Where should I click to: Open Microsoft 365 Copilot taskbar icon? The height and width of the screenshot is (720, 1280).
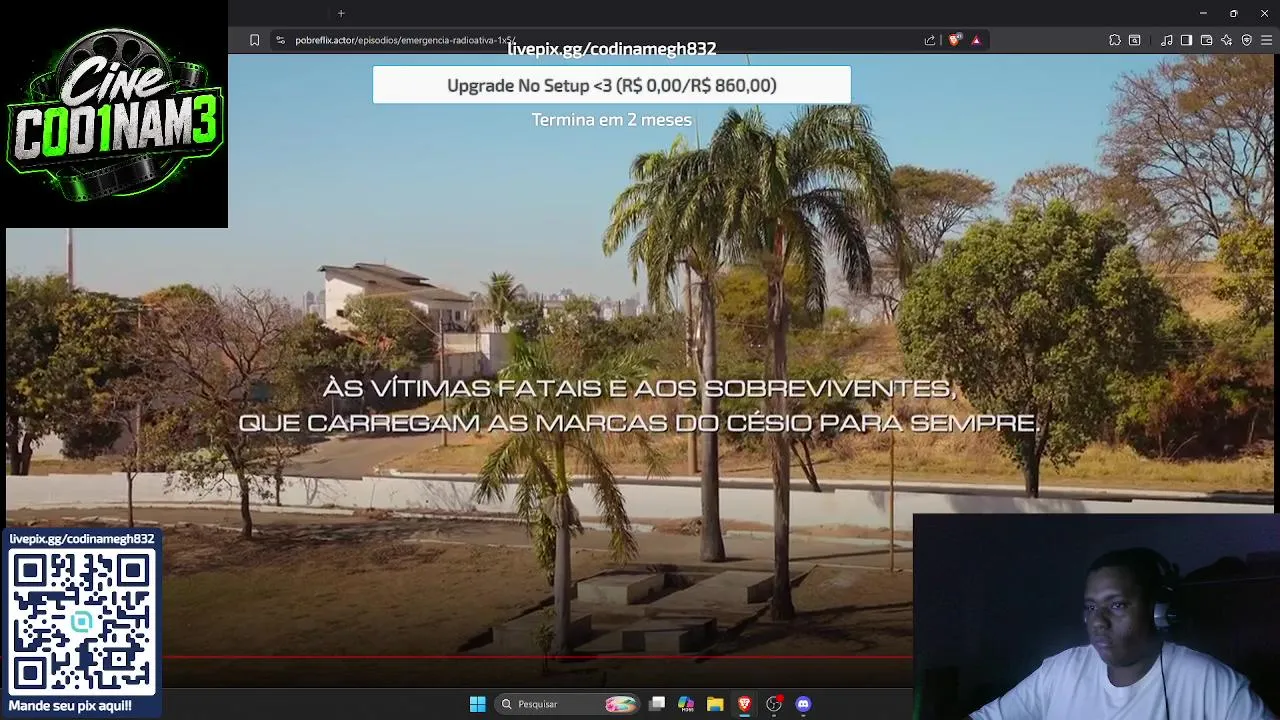pyautogui.click(x=686, y=704)
